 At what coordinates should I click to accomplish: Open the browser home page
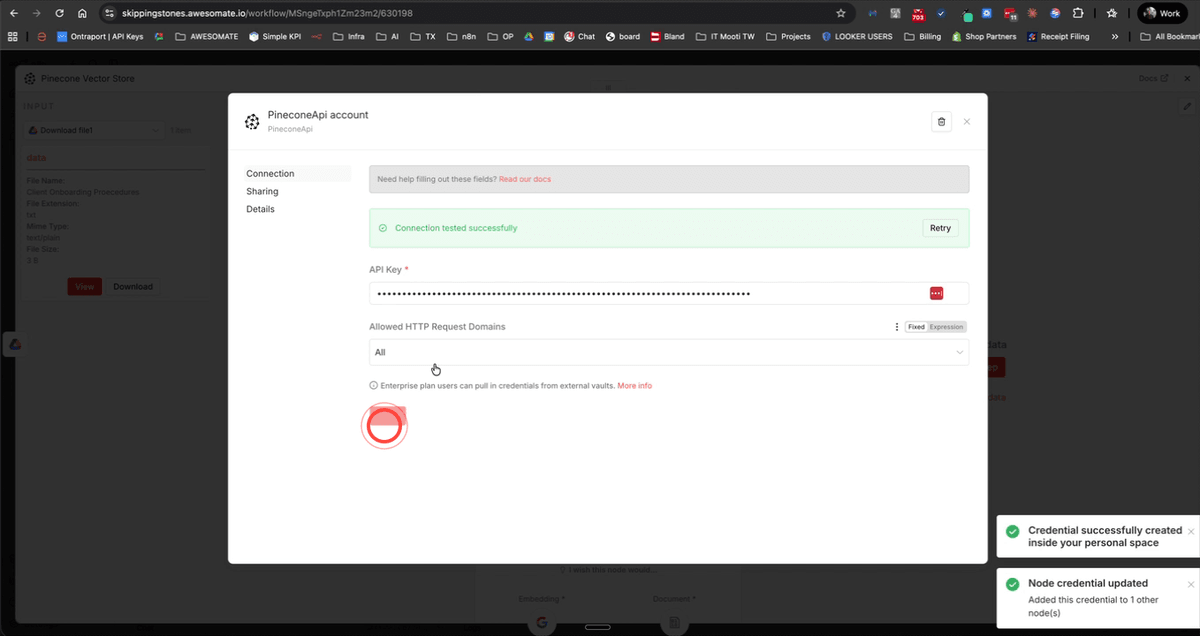click(x=82, y=14)
